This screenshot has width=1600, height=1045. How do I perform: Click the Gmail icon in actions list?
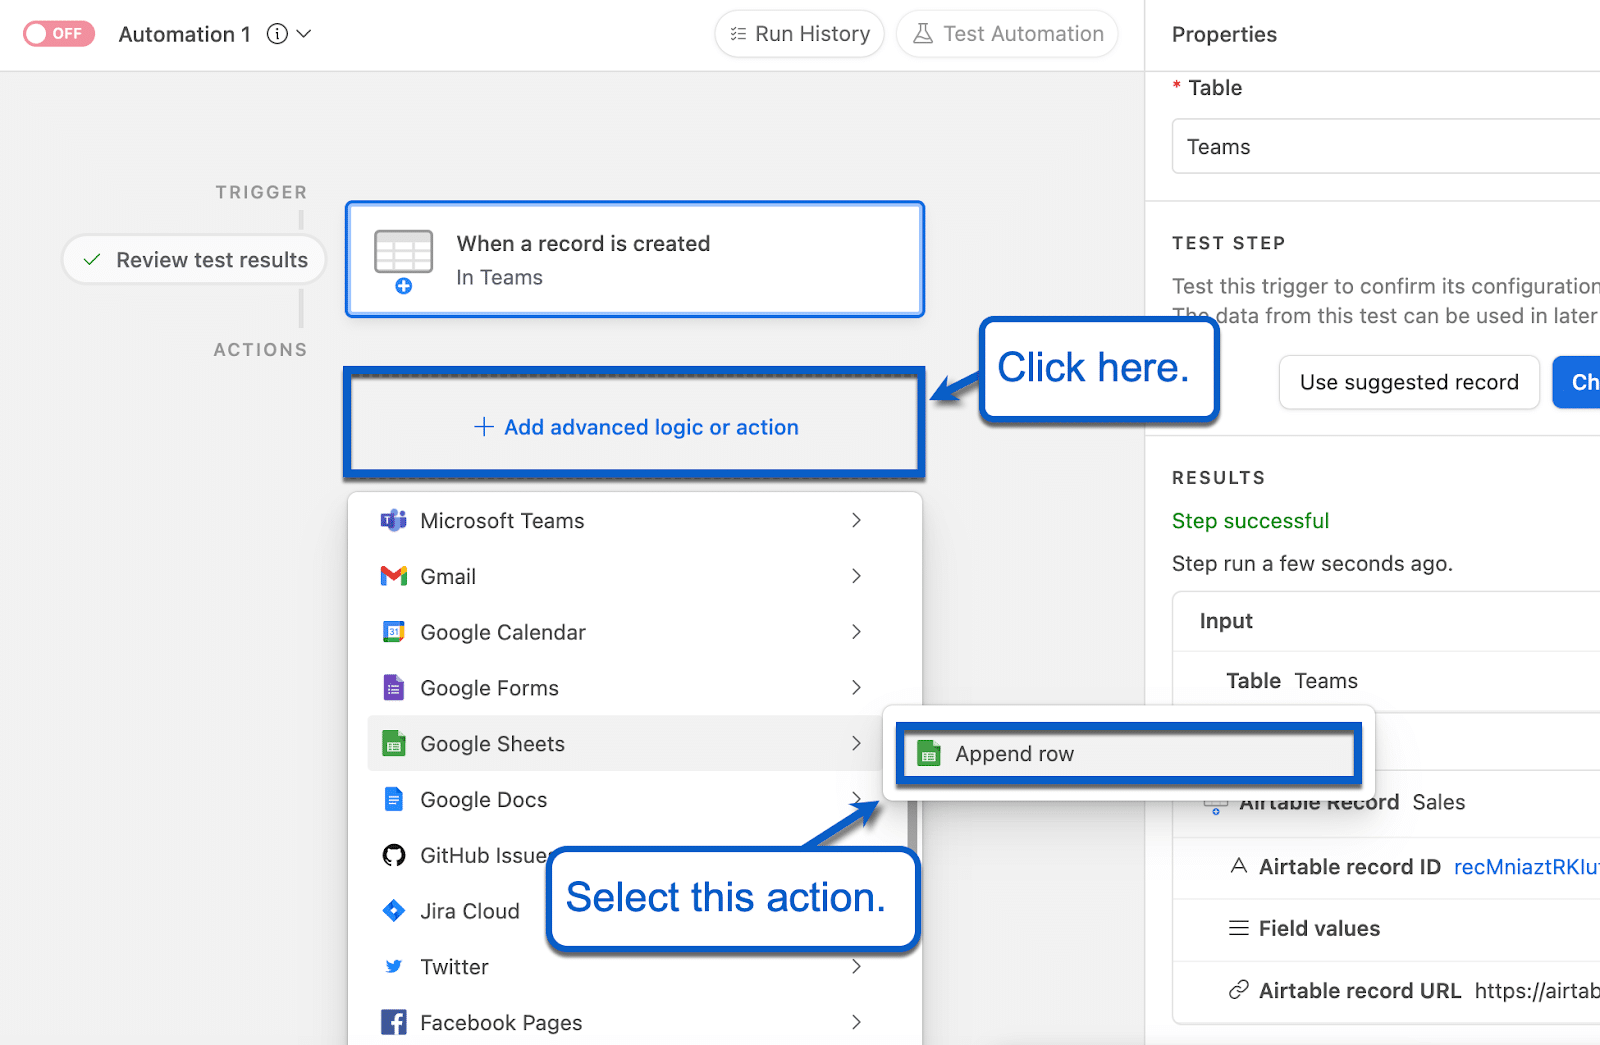[x=394, y=576]
